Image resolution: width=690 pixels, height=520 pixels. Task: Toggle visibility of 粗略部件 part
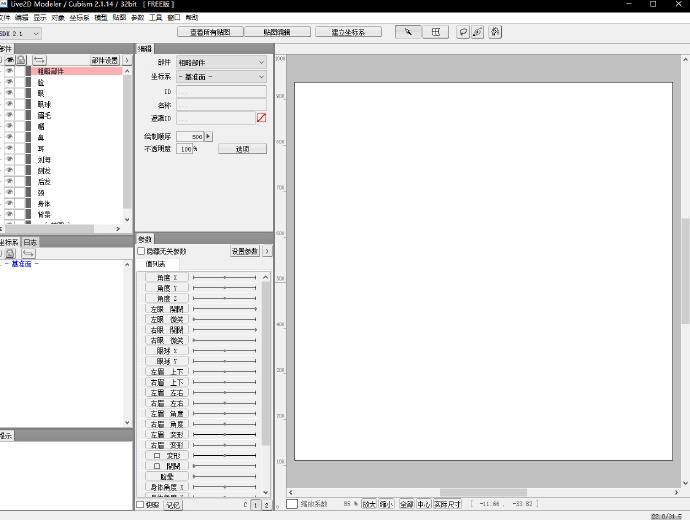click(10, 71)
